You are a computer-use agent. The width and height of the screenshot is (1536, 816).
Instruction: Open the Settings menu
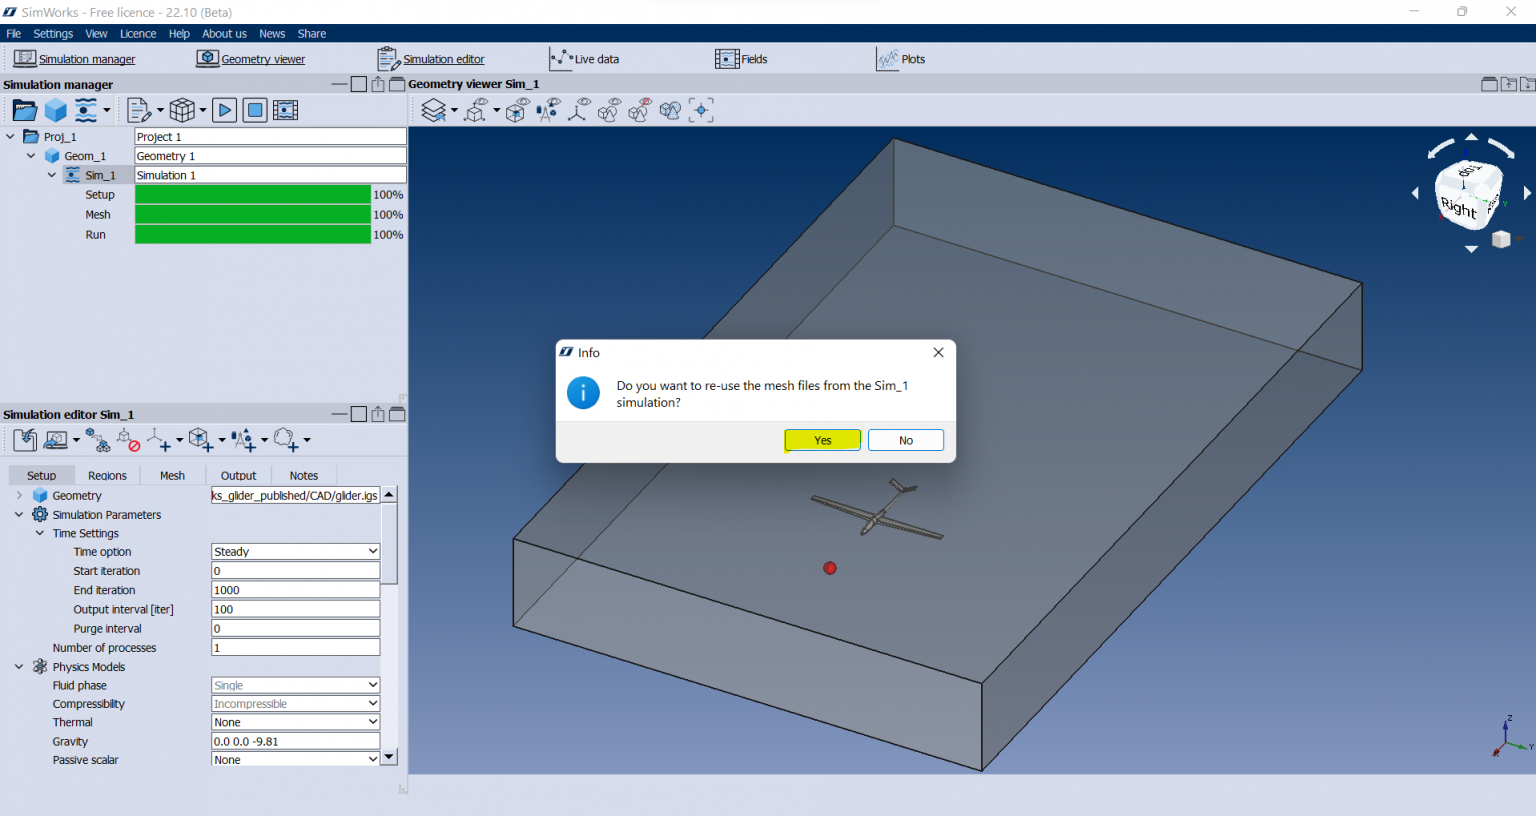pyautogui.click(x=53, y=34)
